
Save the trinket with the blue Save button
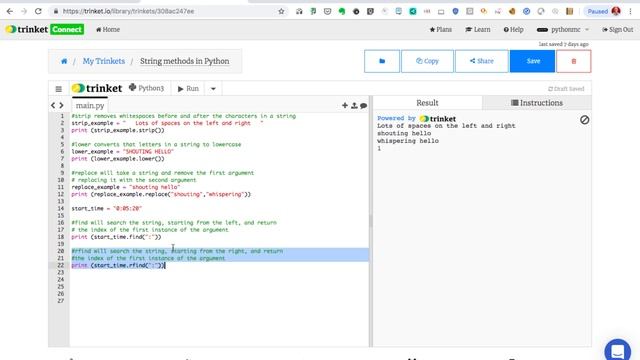[x=533, y=61]
